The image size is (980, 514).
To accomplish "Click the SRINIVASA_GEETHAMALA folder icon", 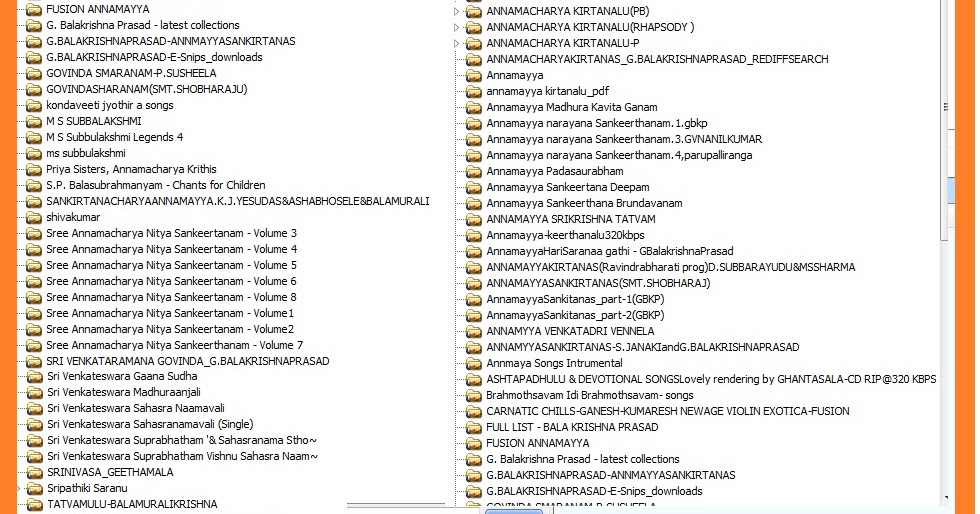I will 35,473.
